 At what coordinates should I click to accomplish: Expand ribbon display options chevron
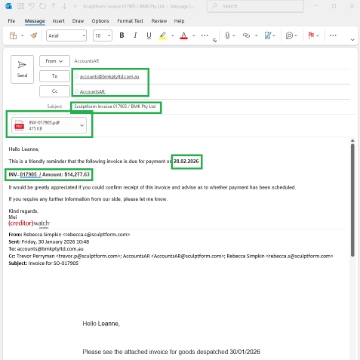(352, 40)
